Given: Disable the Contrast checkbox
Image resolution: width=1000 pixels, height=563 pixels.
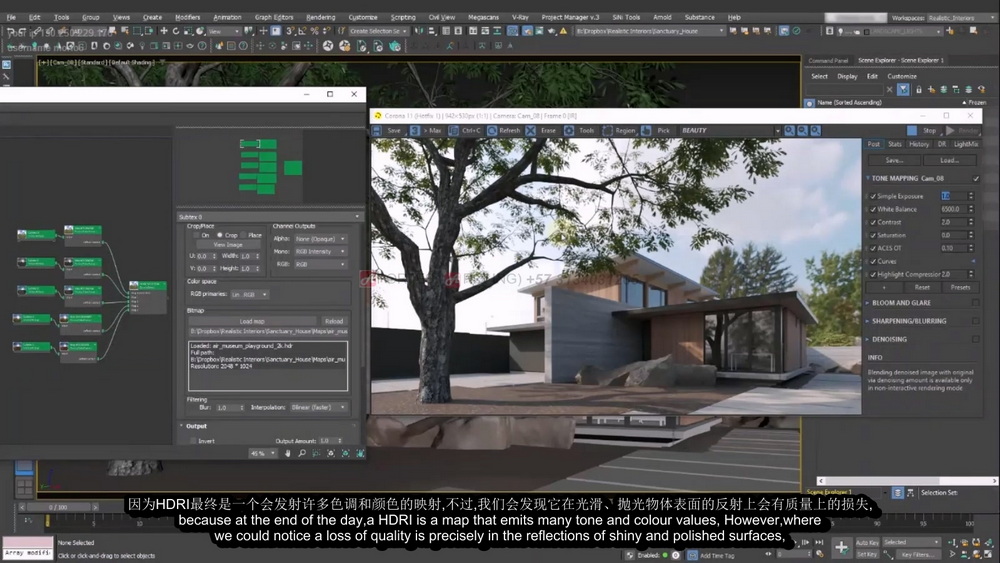Looking at the screenshot, I should pyautogui.click(x=873, y=223).
